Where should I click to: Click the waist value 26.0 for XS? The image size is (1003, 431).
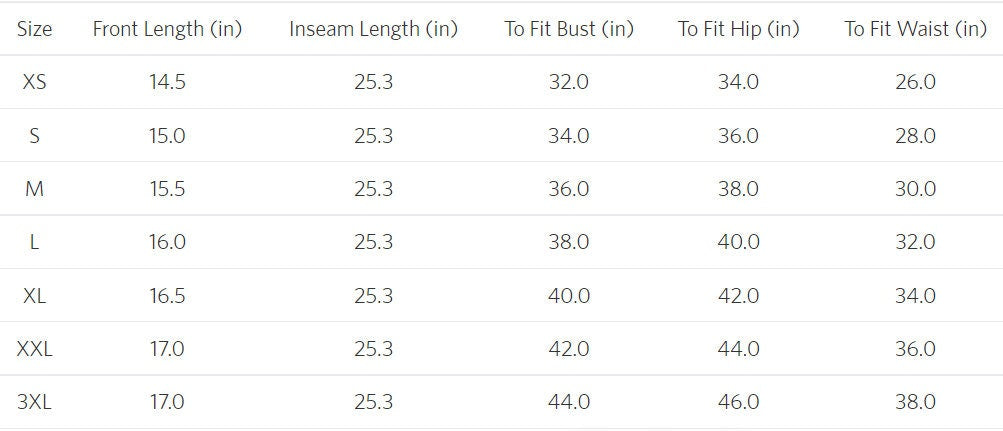coord(915,82)
